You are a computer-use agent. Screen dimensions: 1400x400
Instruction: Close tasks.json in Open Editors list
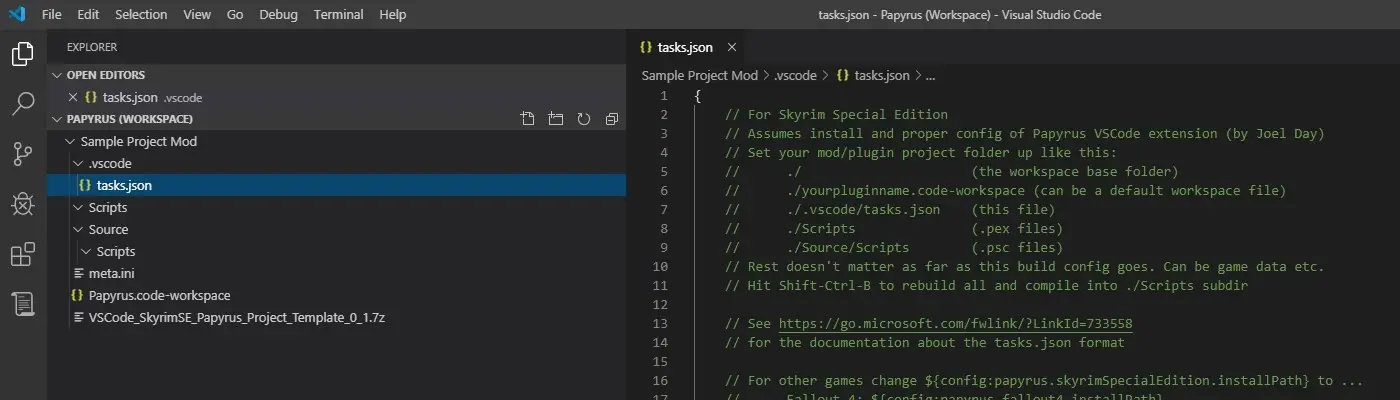72,97
